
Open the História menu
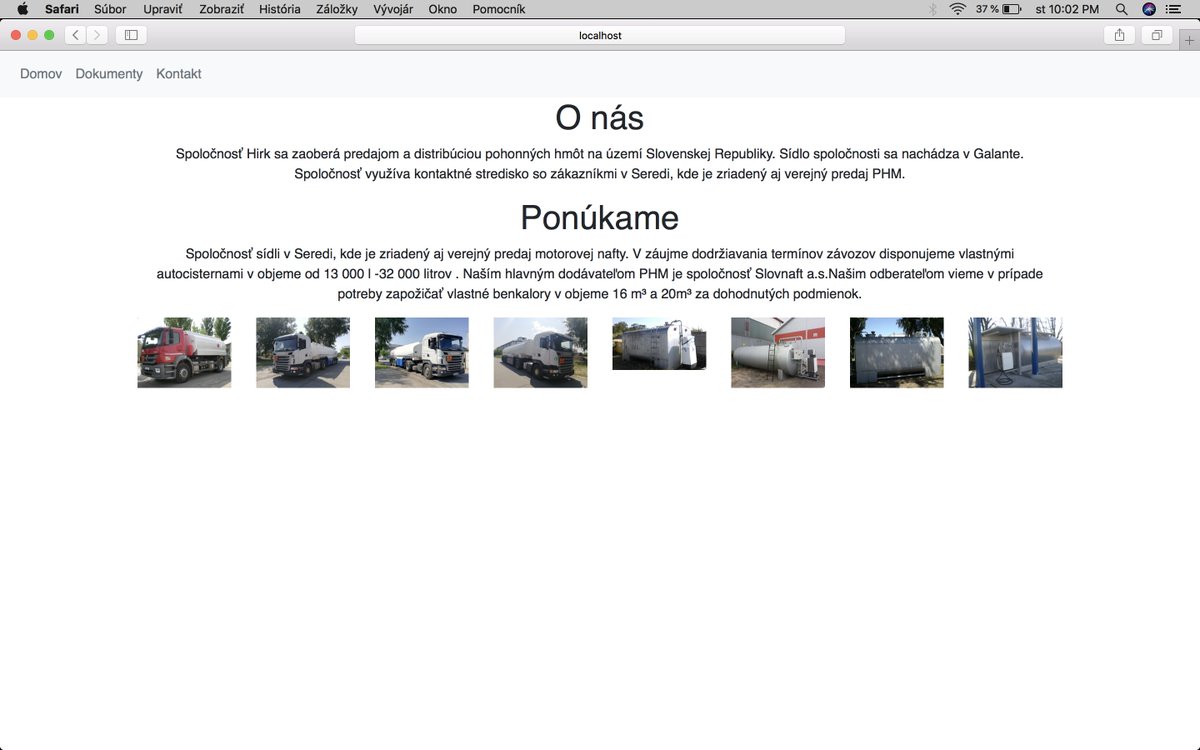pos(280,9)
